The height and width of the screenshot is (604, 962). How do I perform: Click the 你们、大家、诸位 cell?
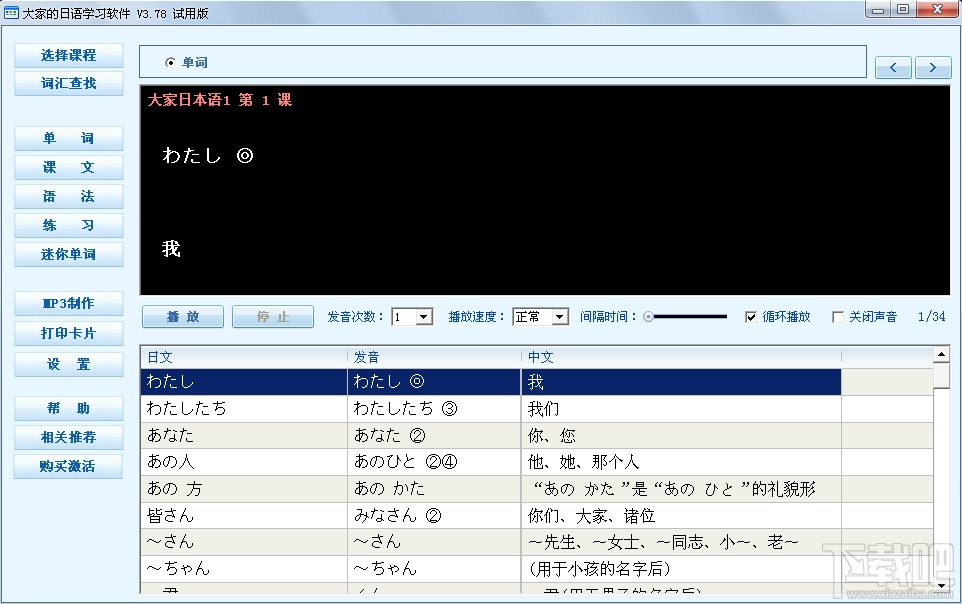pos(681,516)
